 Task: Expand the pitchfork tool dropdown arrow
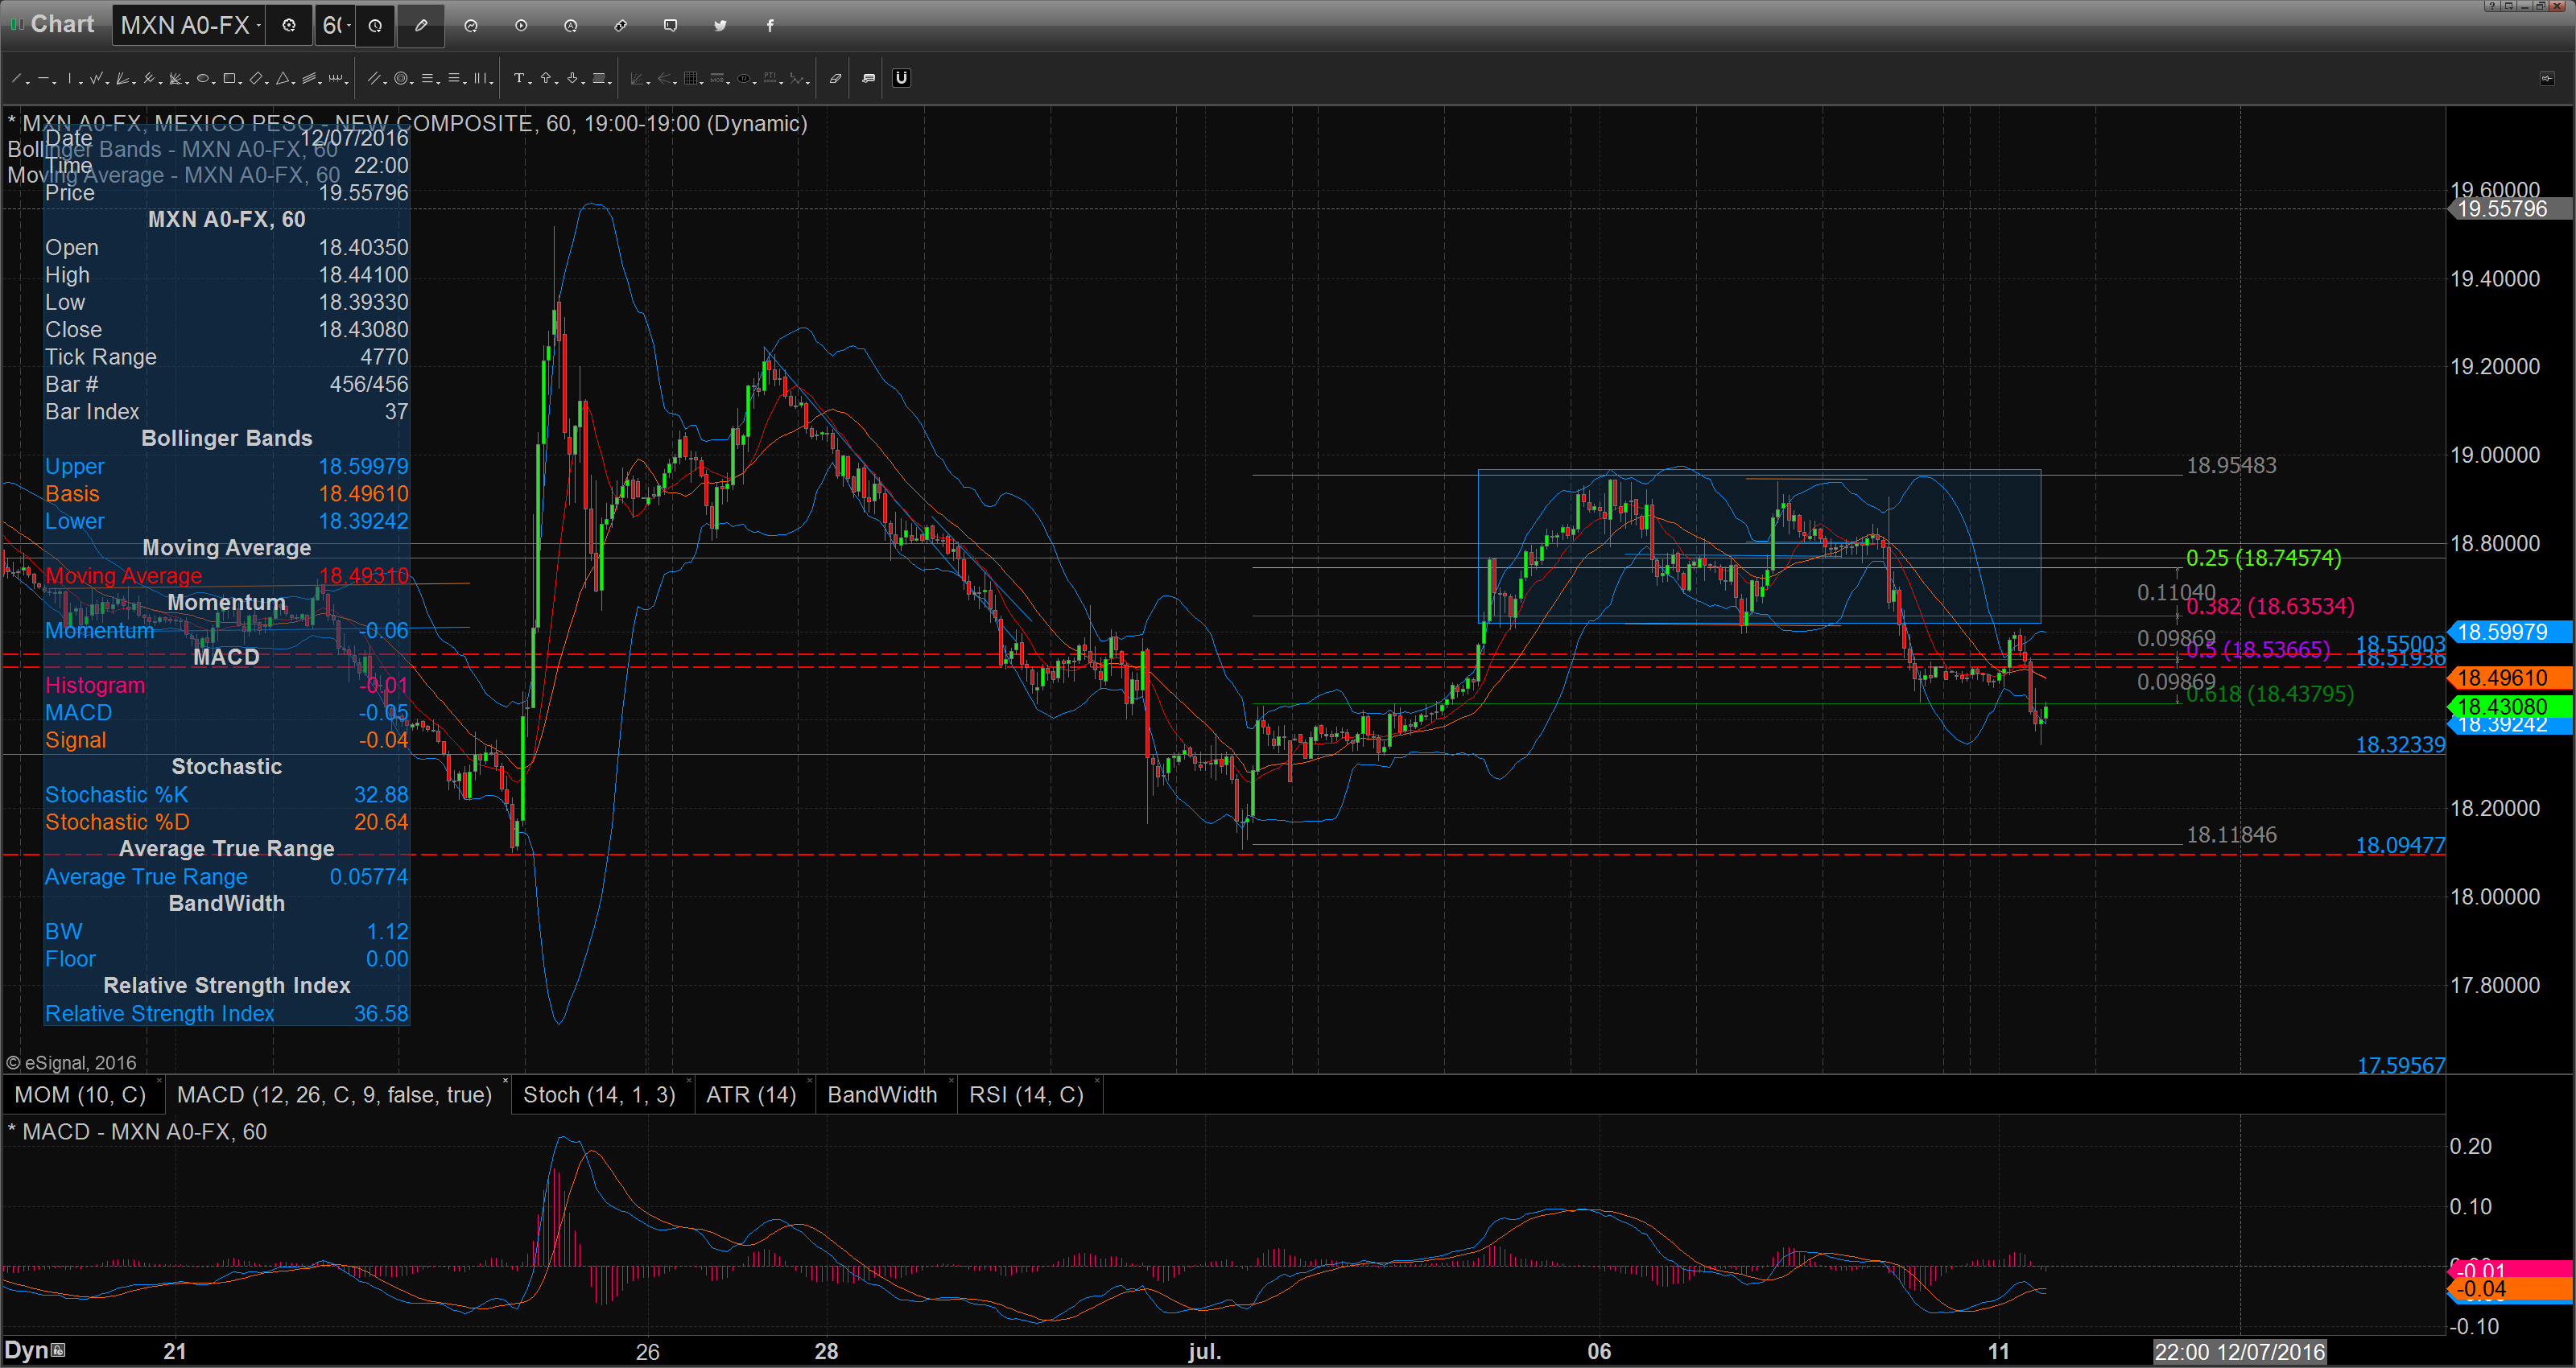pyautogui.click(x=161, y=82)
